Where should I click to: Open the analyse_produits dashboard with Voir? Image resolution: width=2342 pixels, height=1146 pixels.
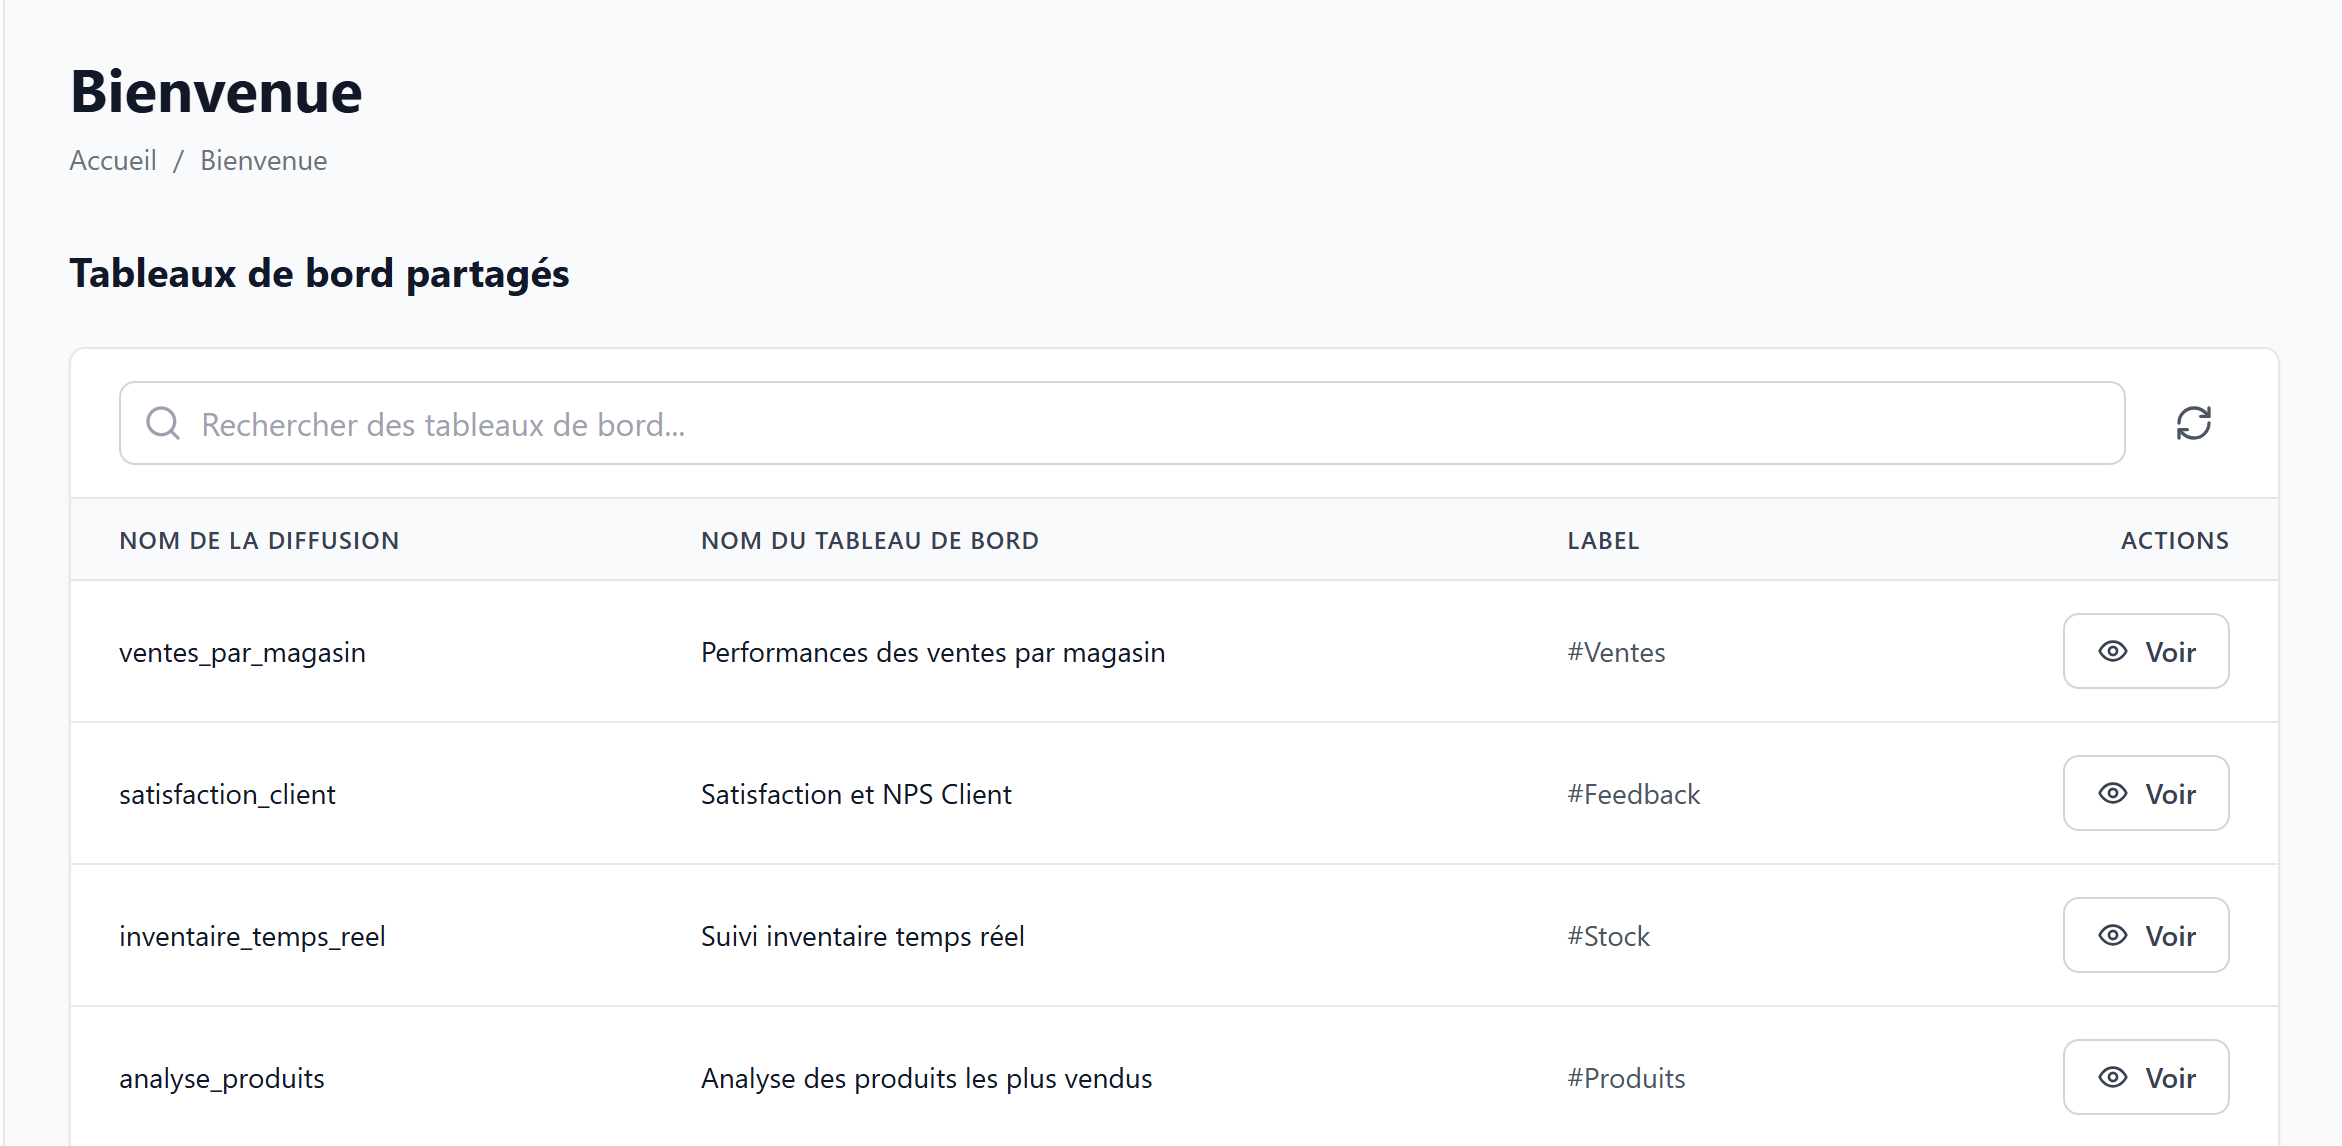tap(2145, 1077)
